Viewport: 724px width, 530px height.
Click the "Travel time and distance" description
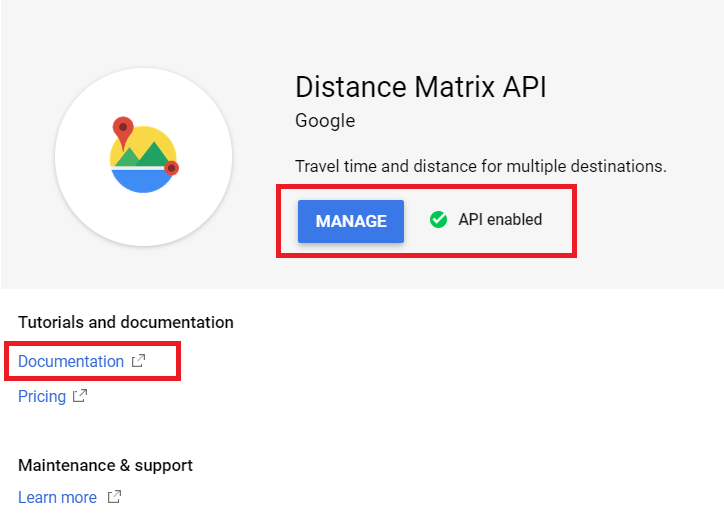click(481, 166)
